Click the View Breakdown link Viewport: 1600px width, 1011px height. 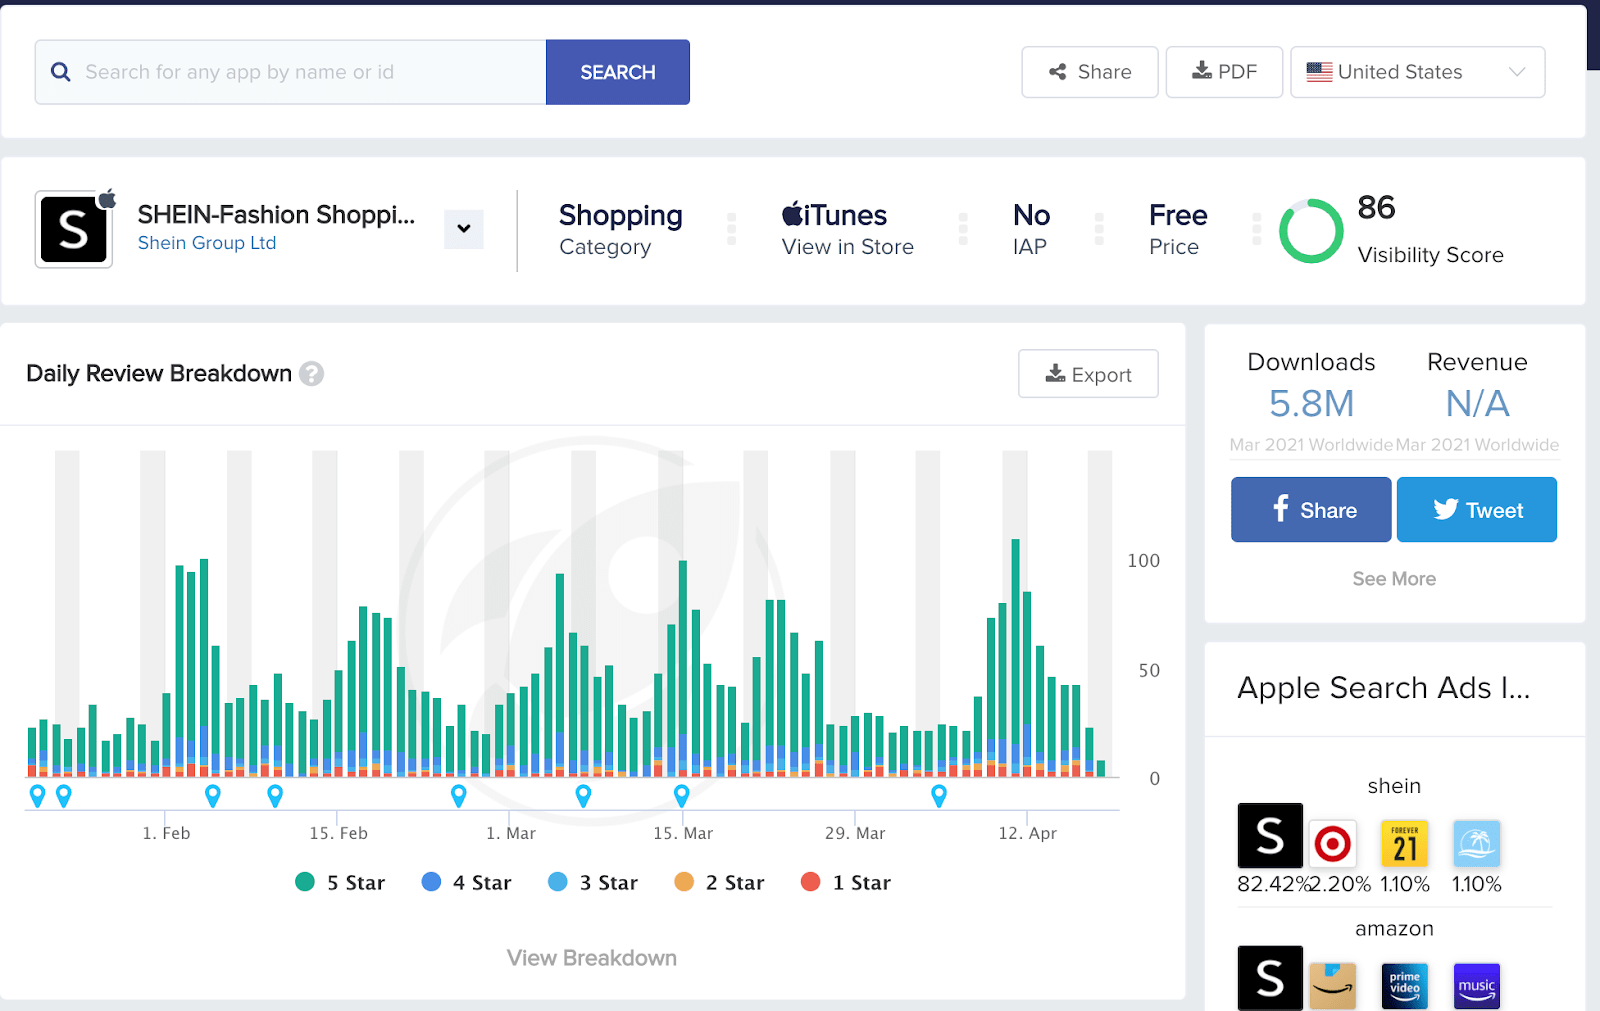coord(592,958)
